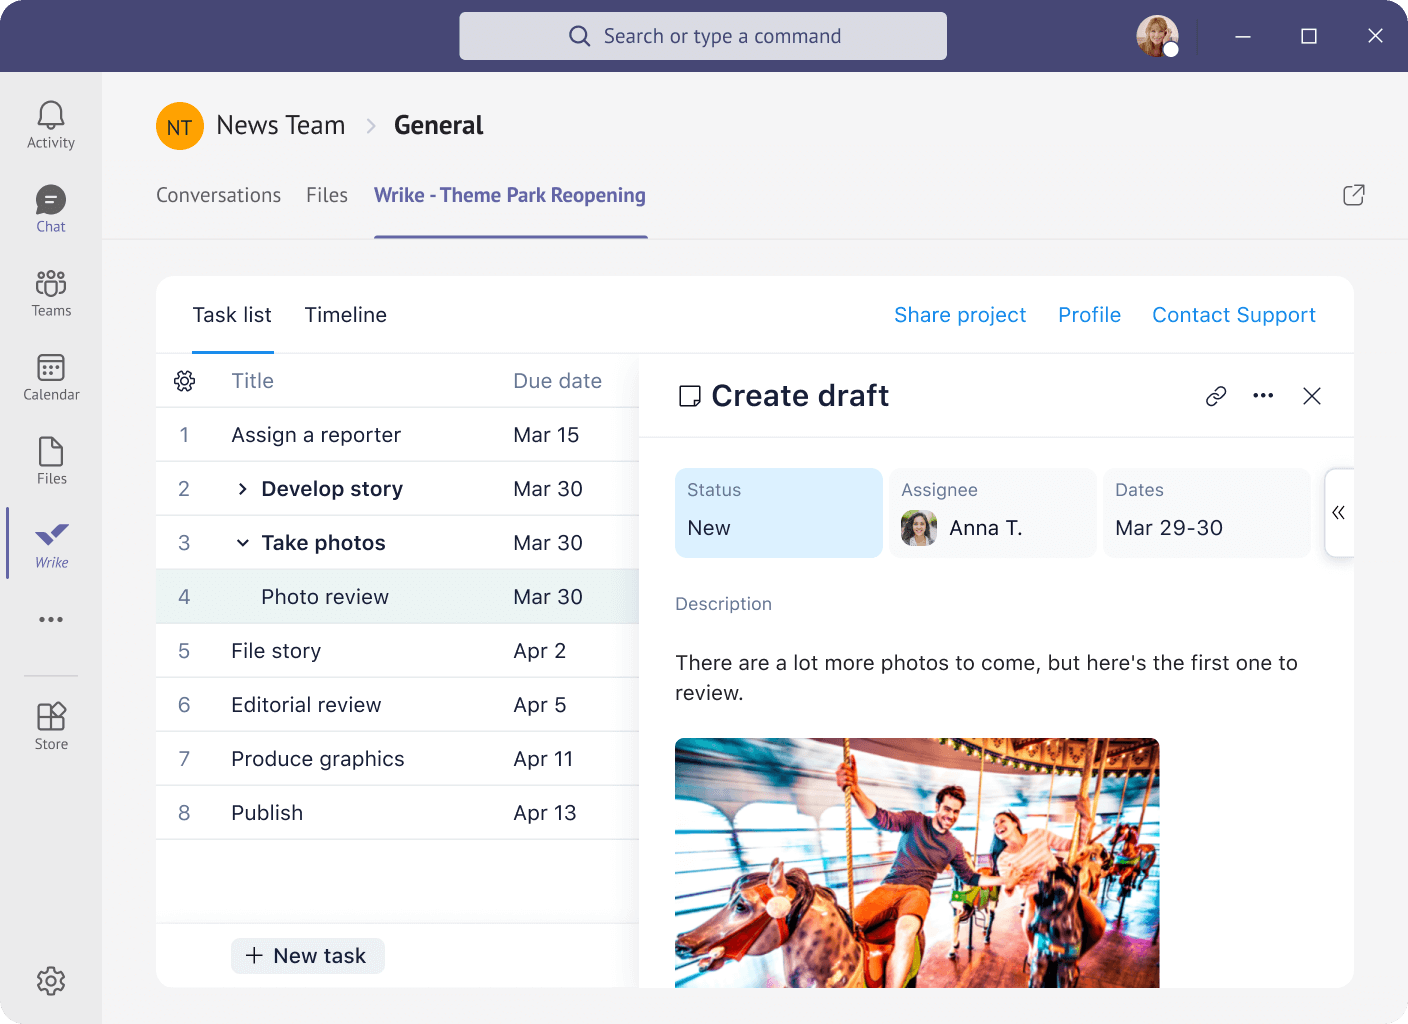Copy task link via chain icon
The height and width of the screenshot is (1024, 1408).
(1216, 396)
